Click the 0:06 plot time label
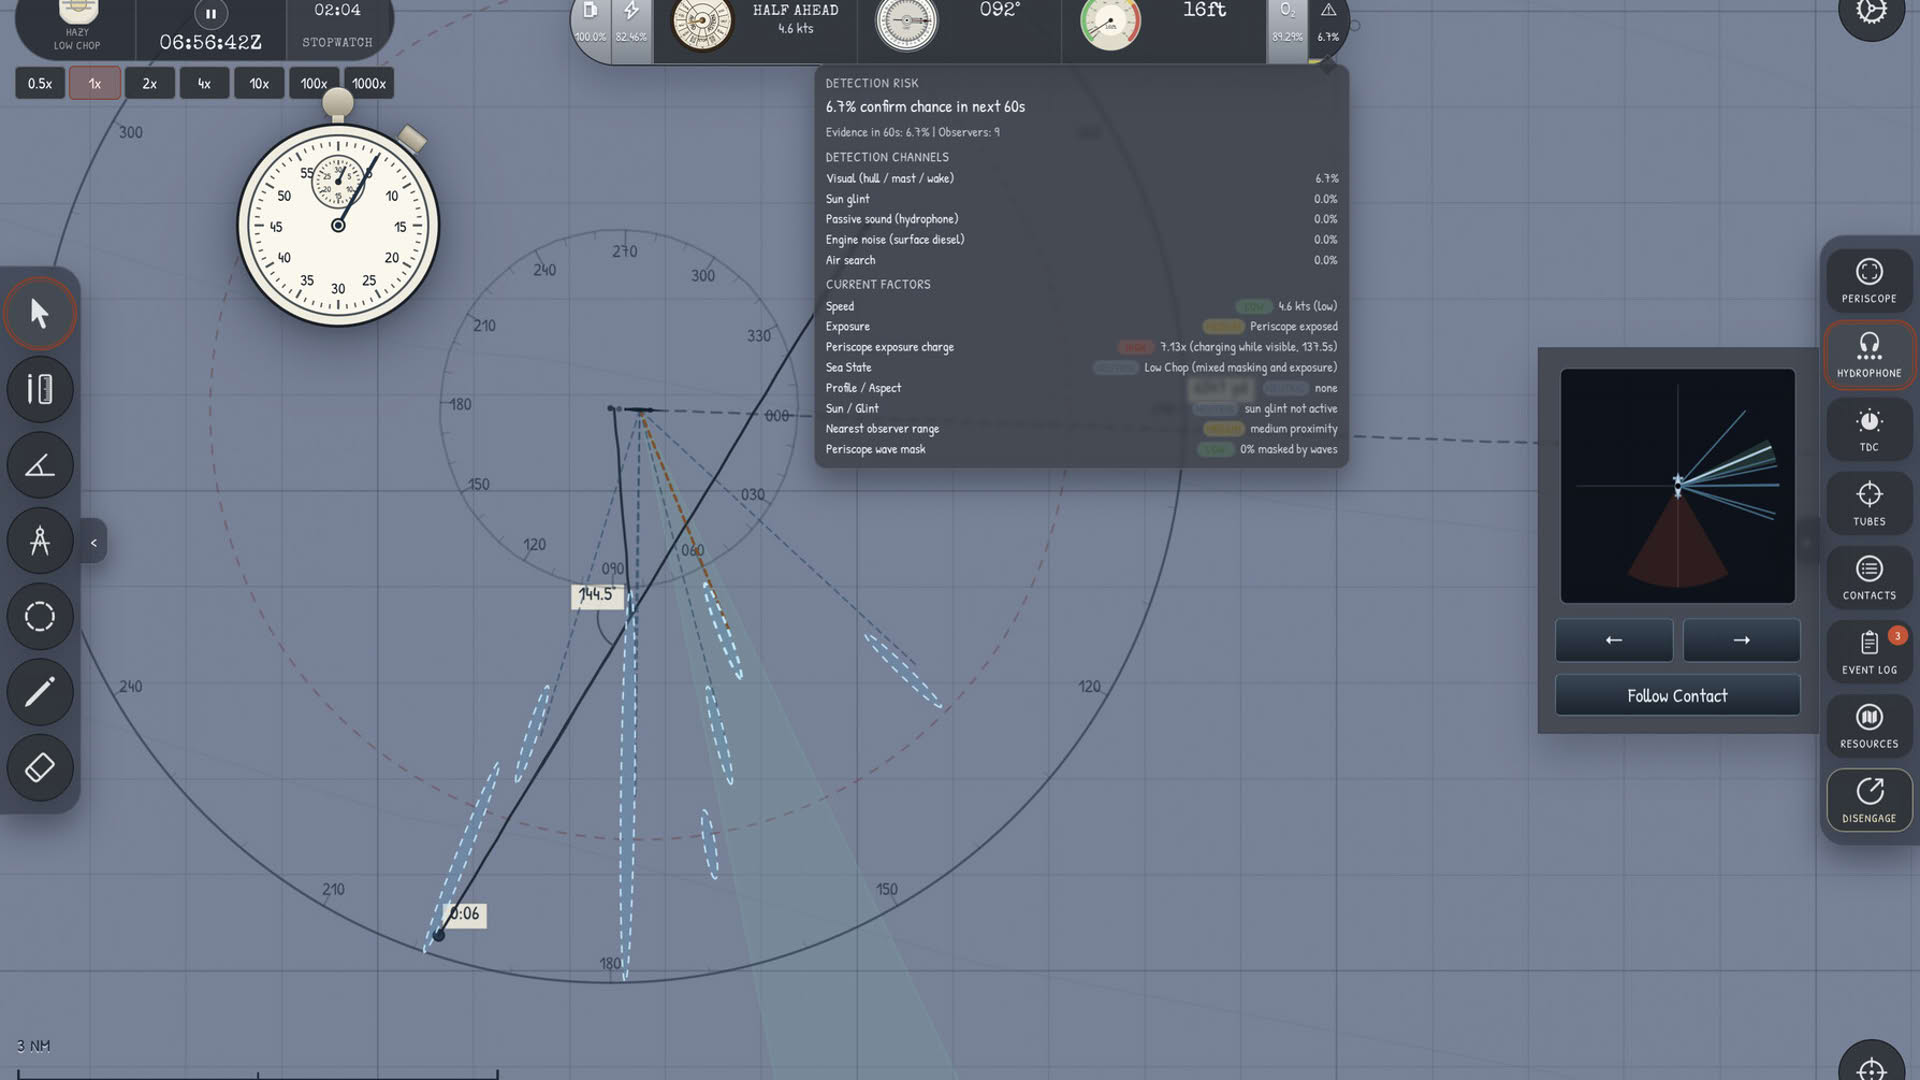This screenshot has height=1080, width=1920. (464, 914)
